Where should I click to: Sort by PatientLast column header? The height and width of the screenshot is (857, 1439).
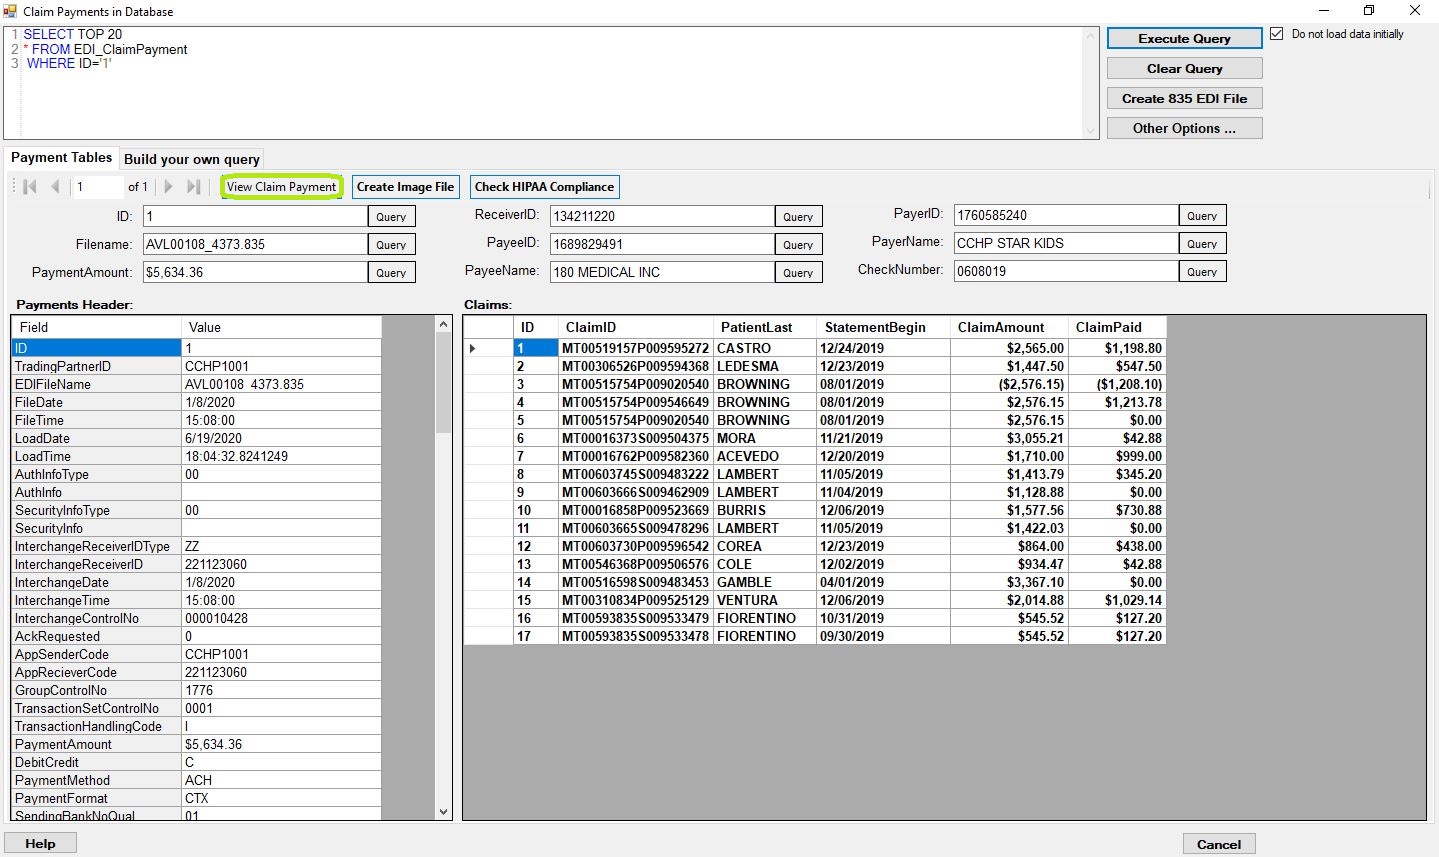764,327
